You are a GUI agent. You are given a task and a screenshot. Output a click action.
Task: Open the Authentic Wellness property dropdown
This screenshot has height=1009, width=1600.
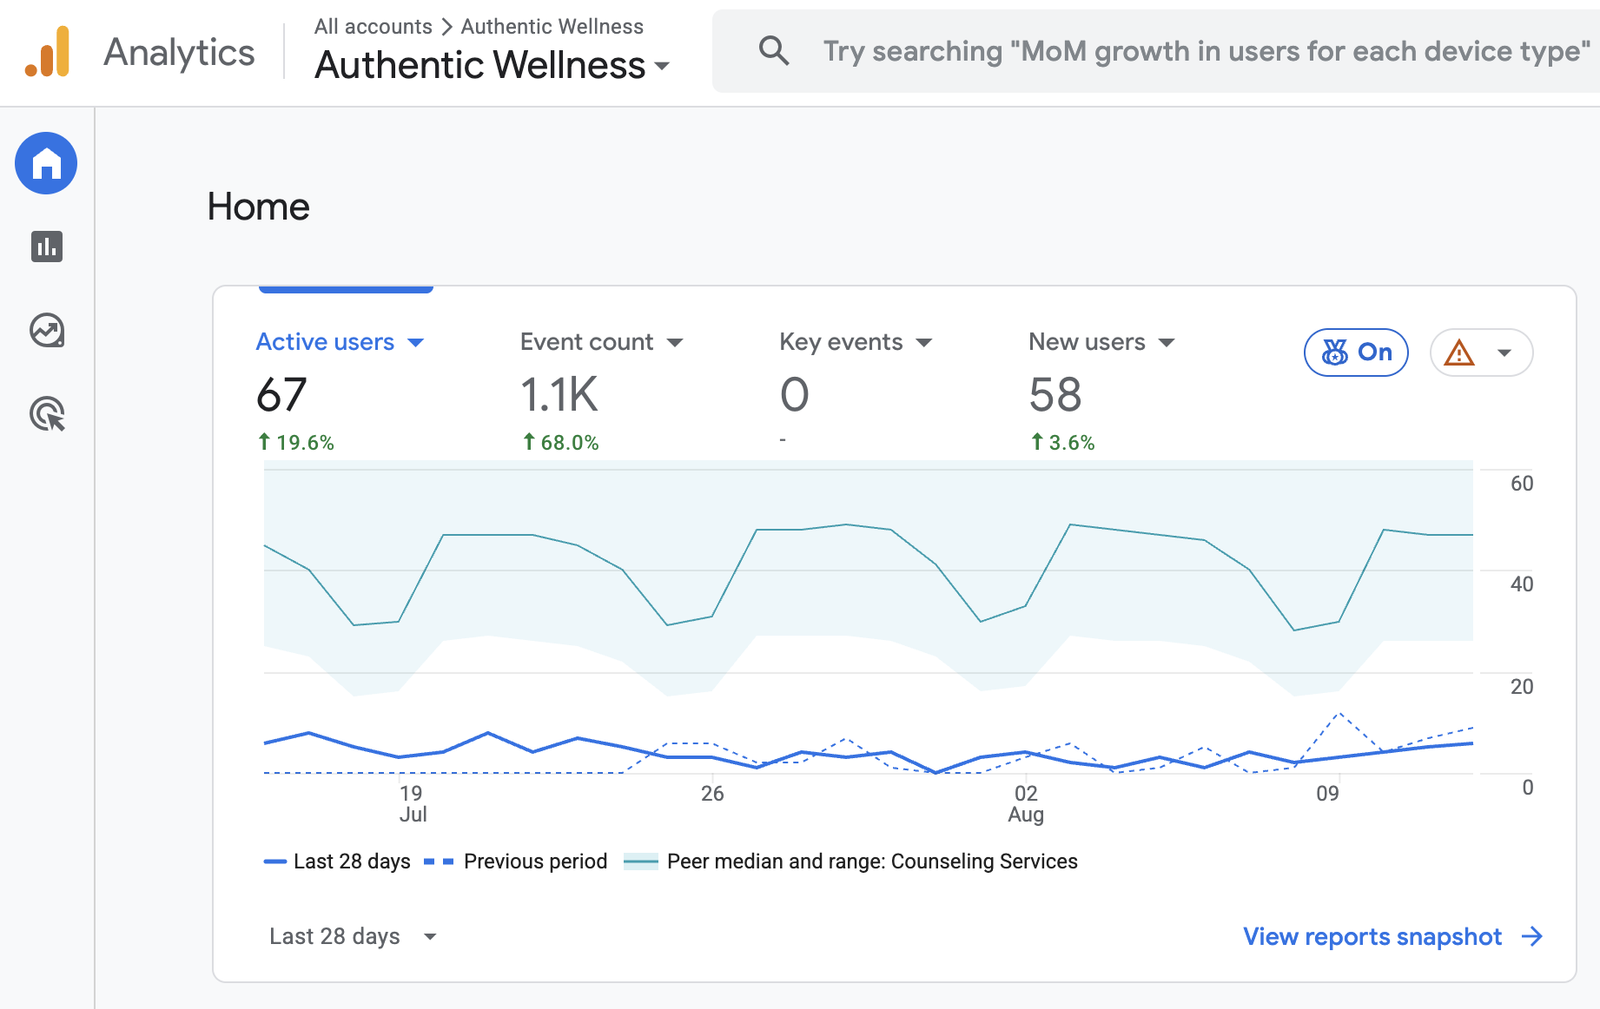coord(492,66)
